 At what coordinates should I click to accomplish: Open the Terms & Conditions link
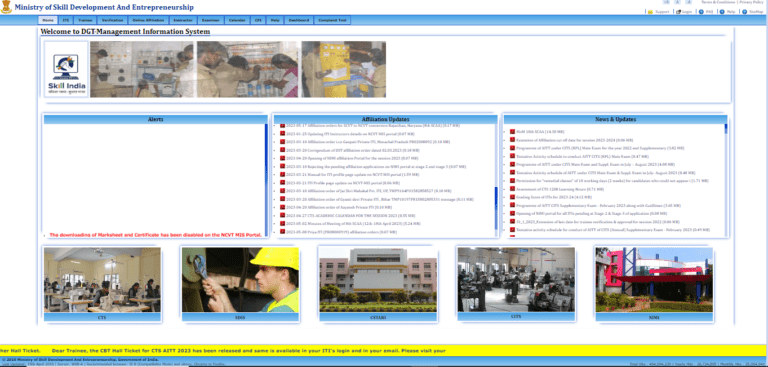[x=719, y=2]
